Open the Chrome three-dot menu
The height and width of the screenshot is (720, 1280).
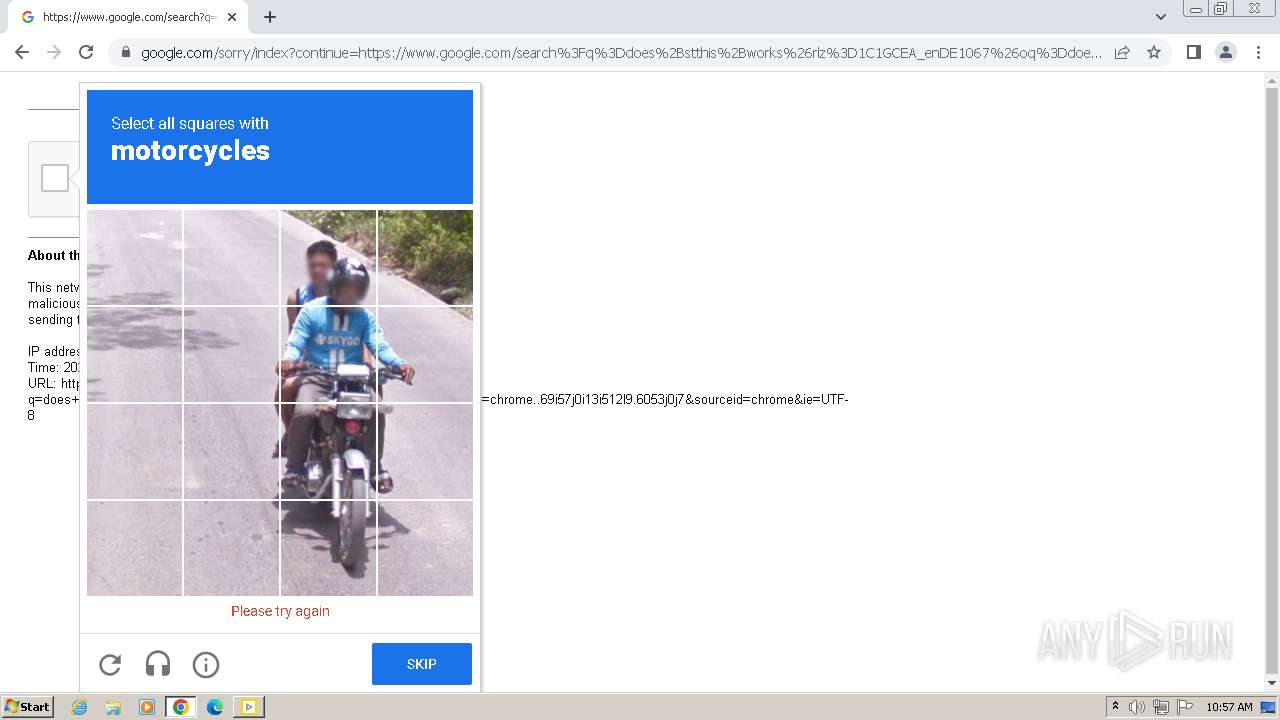1258,52
